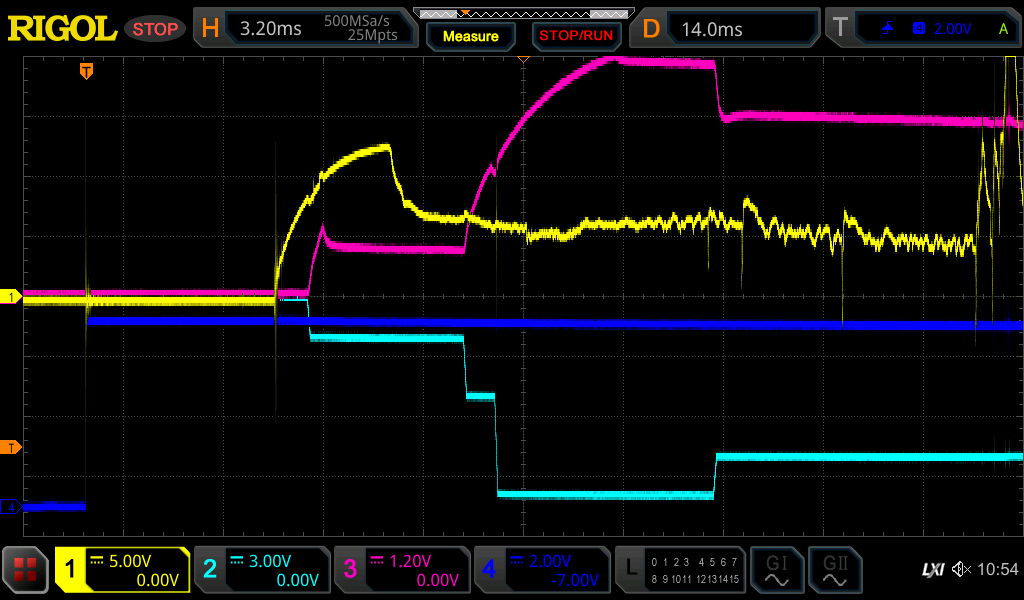The image size is (1024, 600).
Task: Open the GI signal generator icon
Action: click(776, 570)
